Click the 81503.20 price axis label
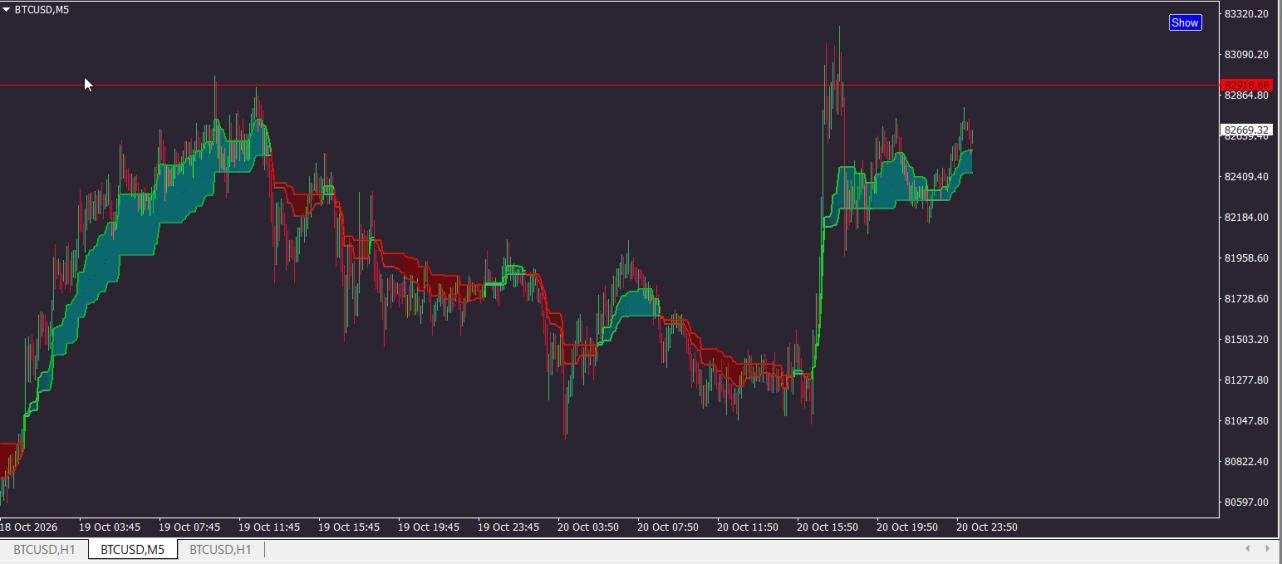1282x564 pixels. coord(1247,339)
